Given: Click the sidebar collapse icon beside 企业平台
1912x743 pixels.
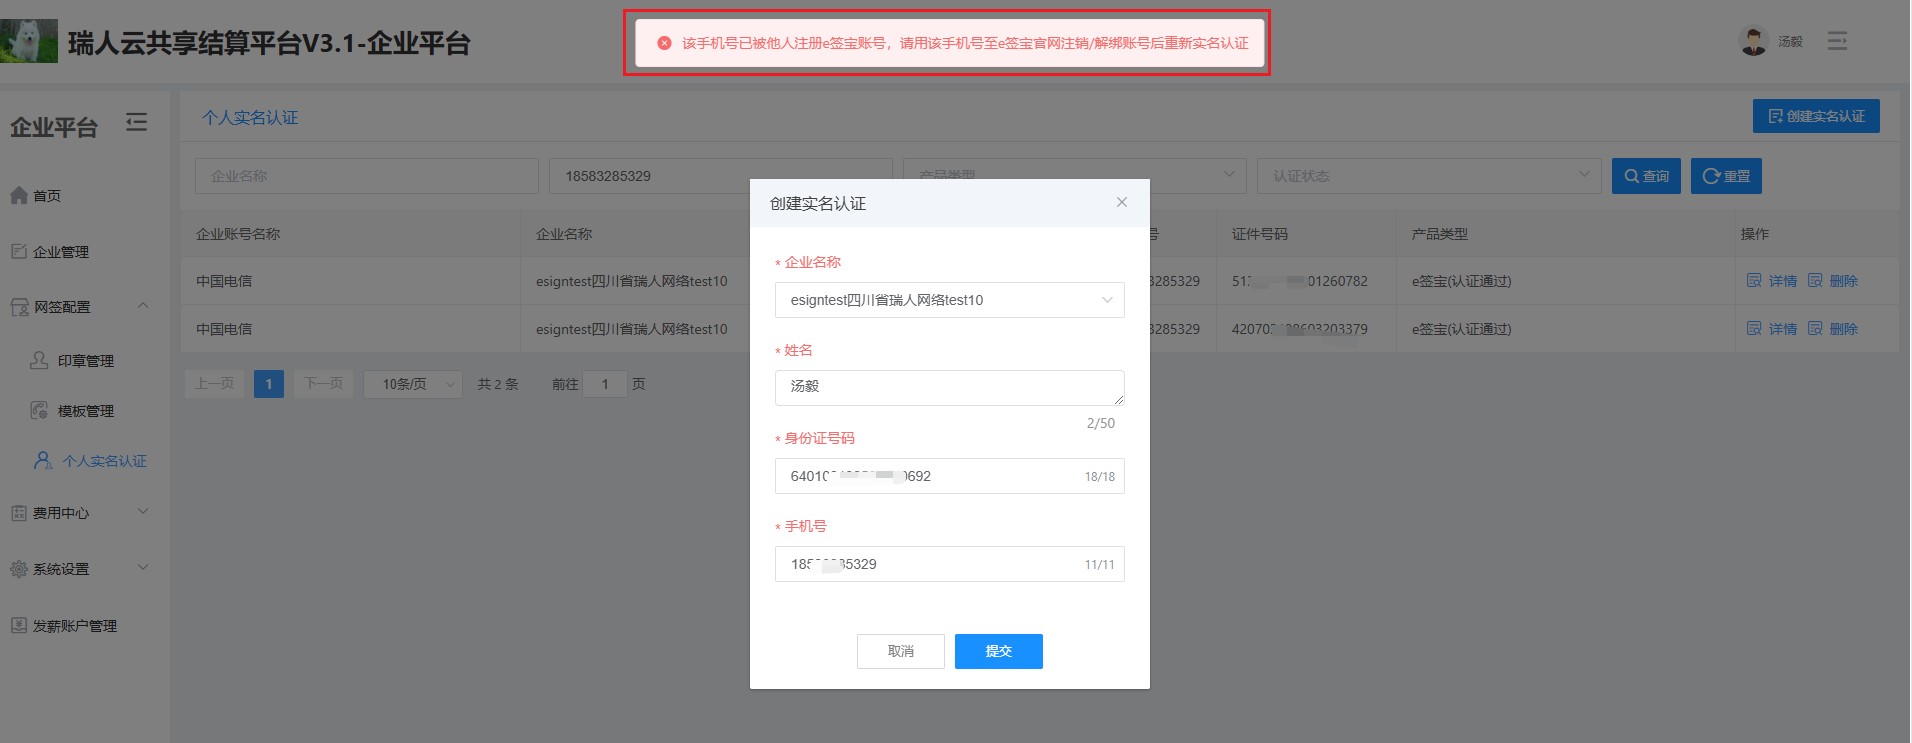Looking at the screenshot, I should (136, 123).
